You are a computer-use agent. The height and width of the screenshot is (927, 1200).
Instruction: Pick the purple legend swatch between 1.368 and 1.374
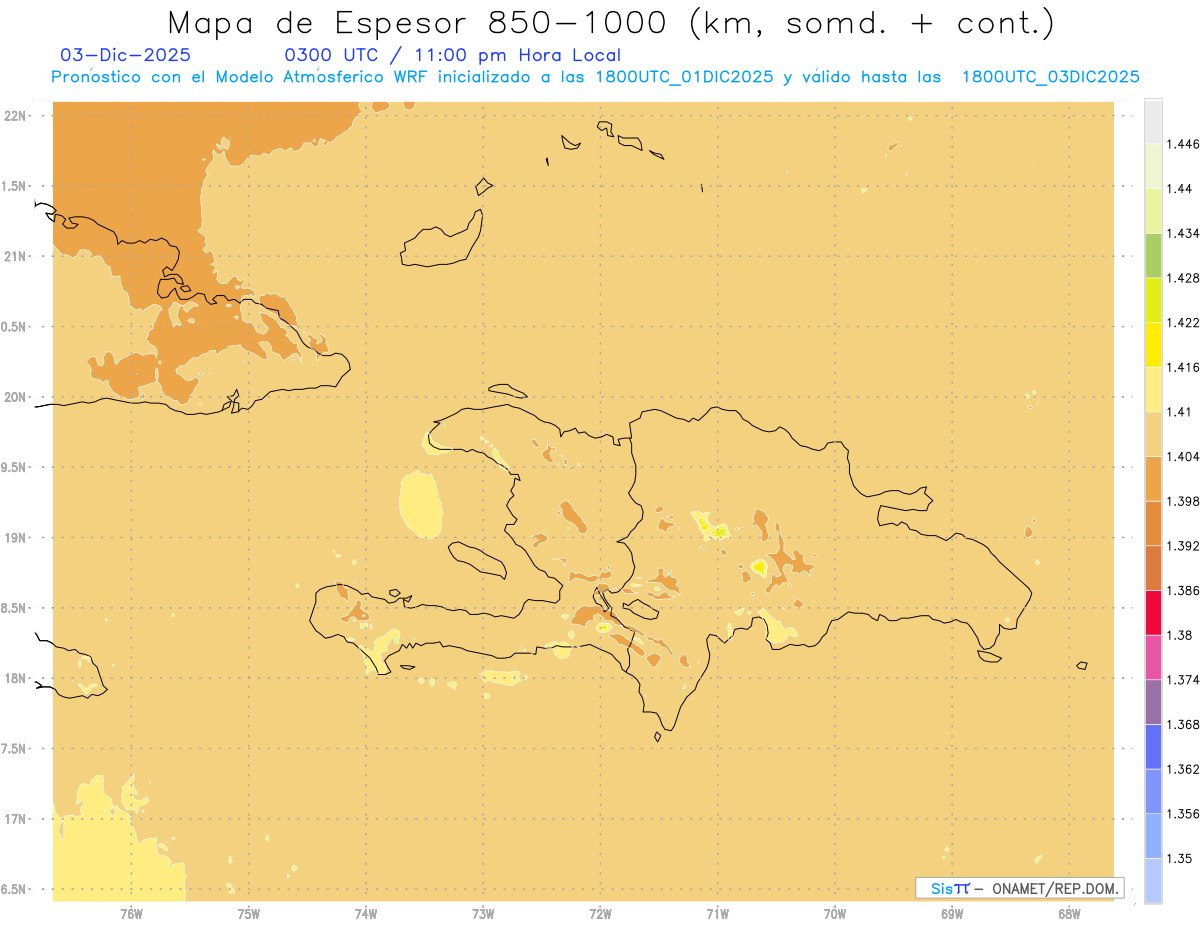(x=1153, y=702)
